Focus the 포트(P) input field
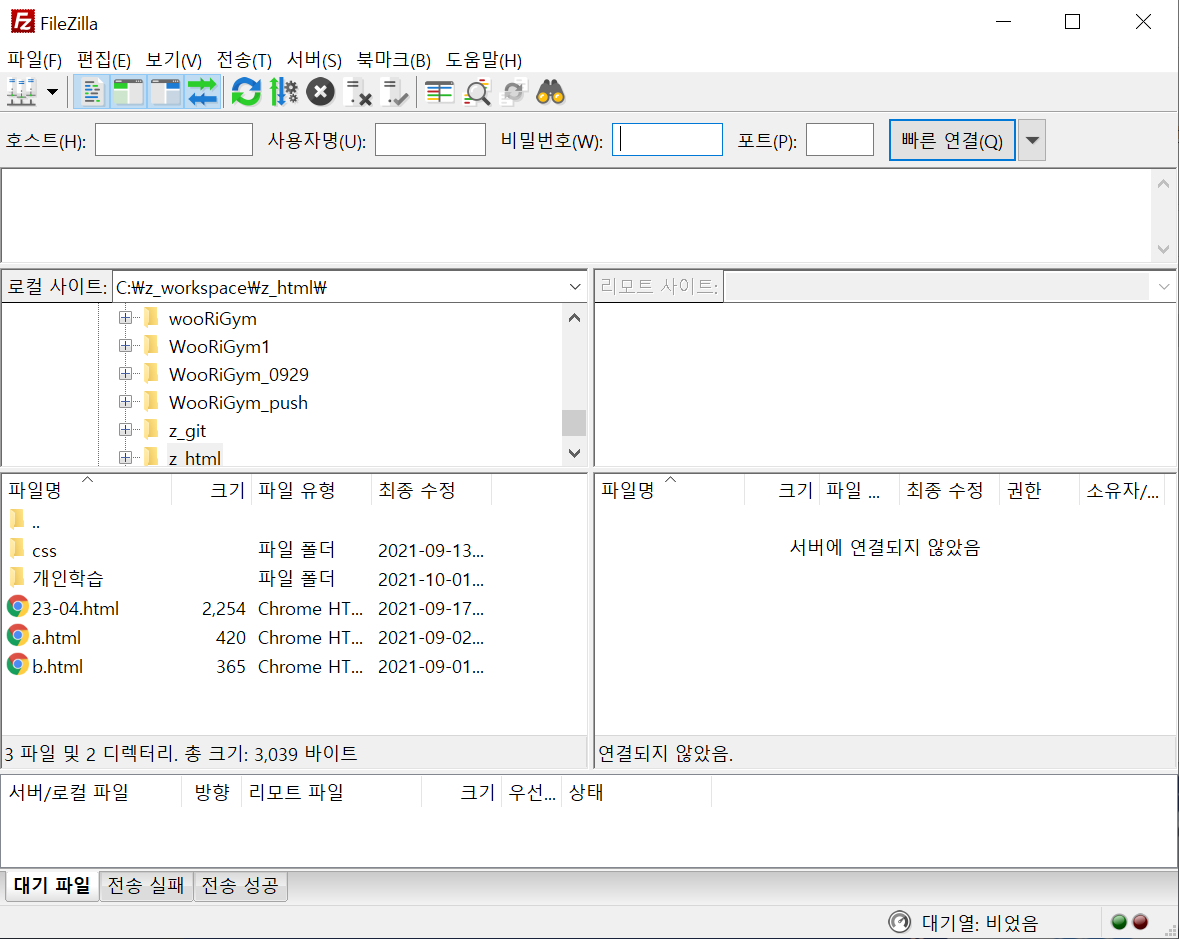The image size is (1179, 939). tap(840, 140)
